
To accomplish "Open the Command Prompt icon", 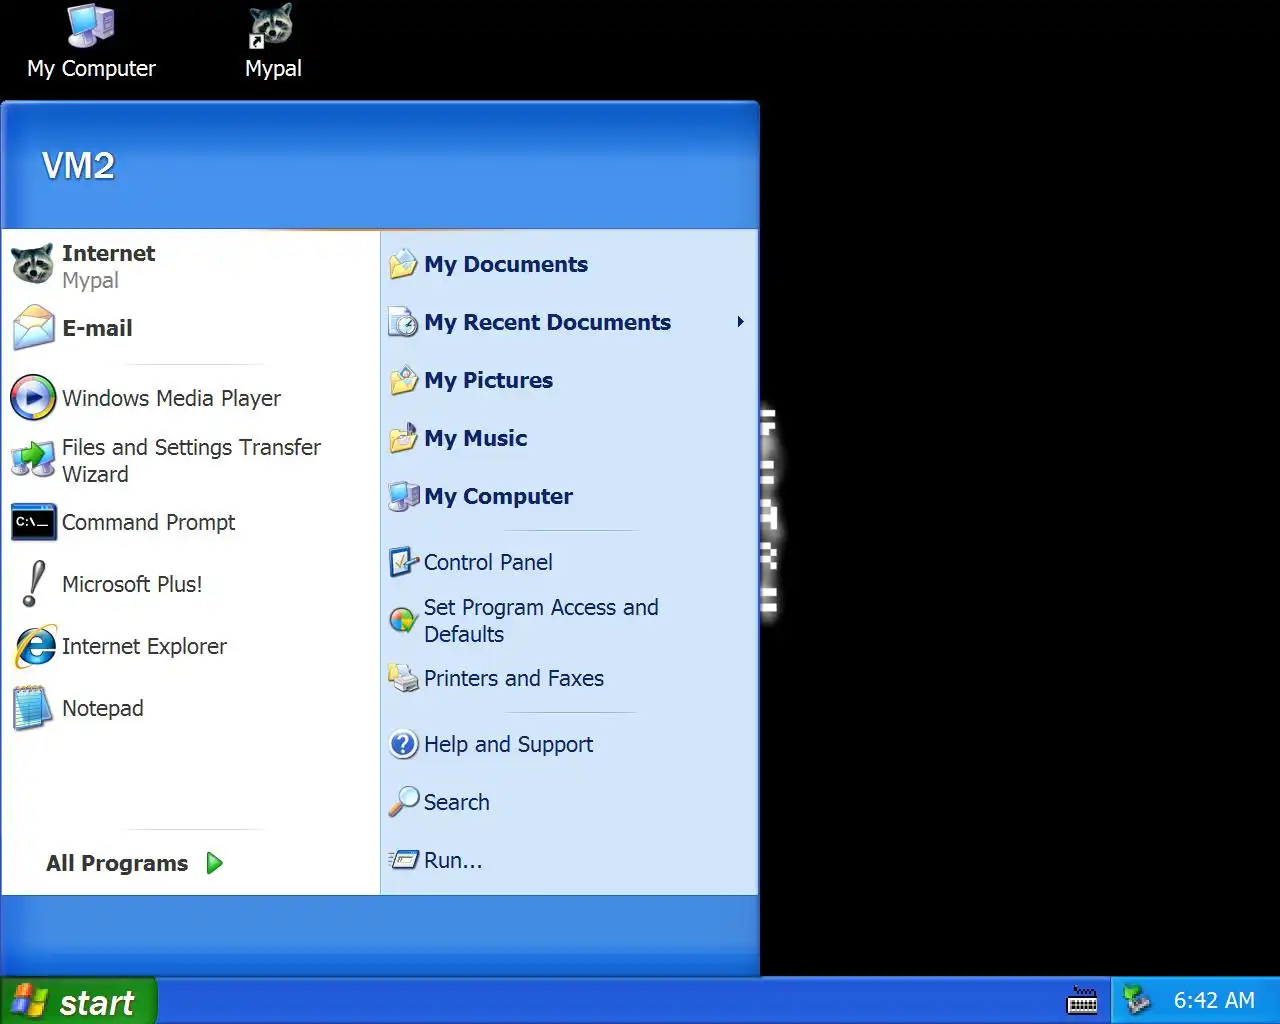I will point(33,522).
